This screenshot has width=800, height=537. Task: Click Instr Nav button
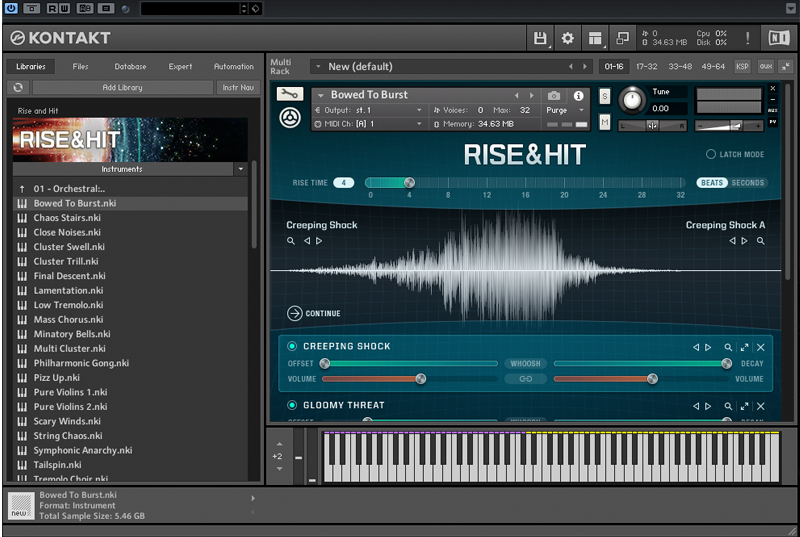[238, 87]
